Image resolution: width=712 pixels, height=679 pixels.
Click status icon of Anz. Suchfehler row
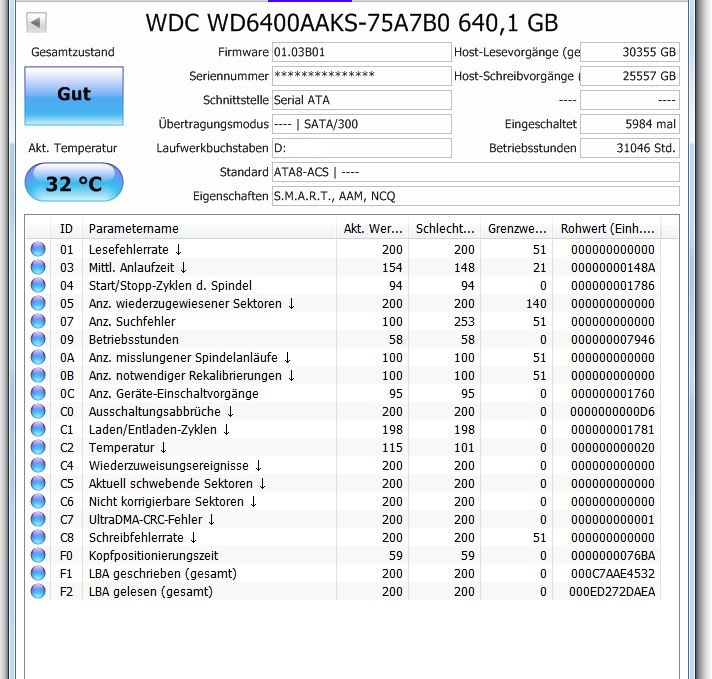tap(38, 321)
